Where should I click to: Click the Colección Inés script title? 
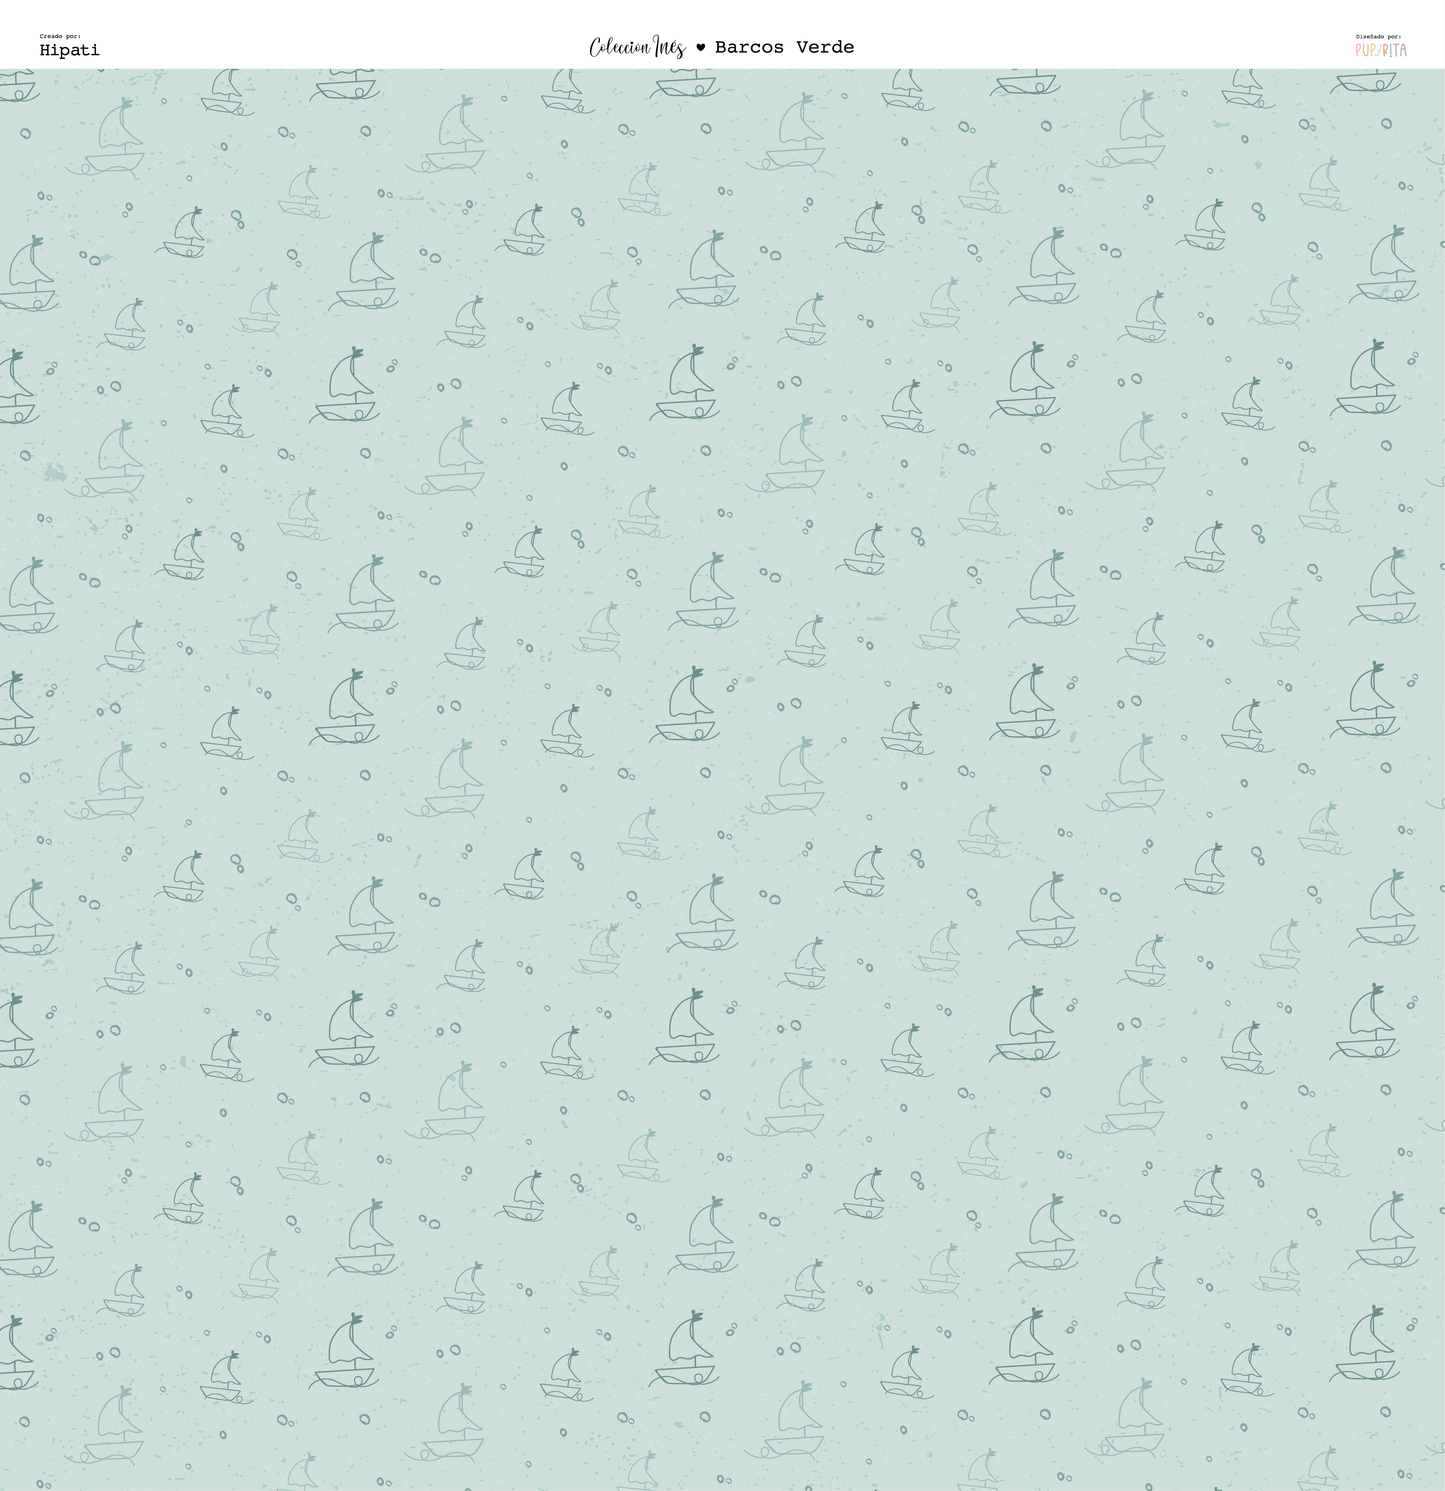pyautogui.click(x=637, y=47)
